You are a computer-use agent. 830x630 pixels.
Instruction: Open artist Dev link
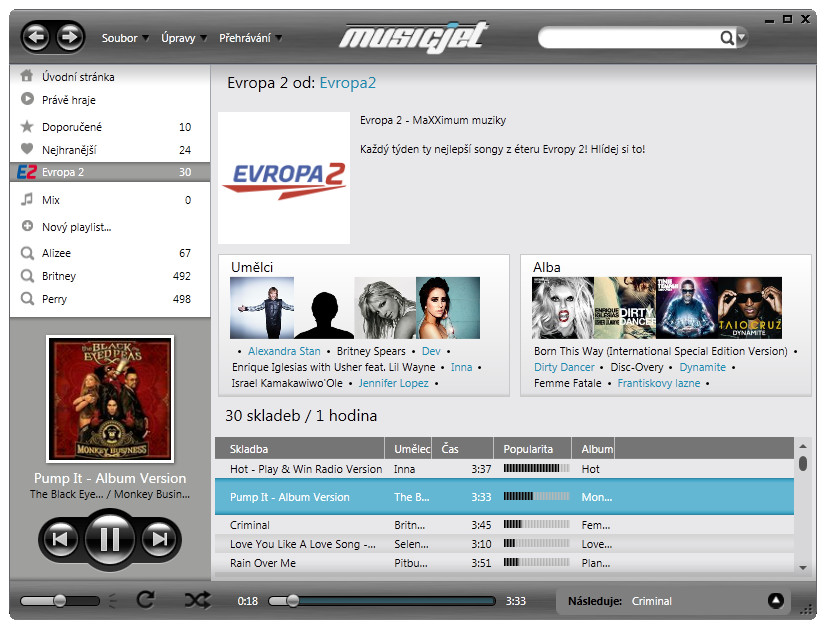(431, 352)
